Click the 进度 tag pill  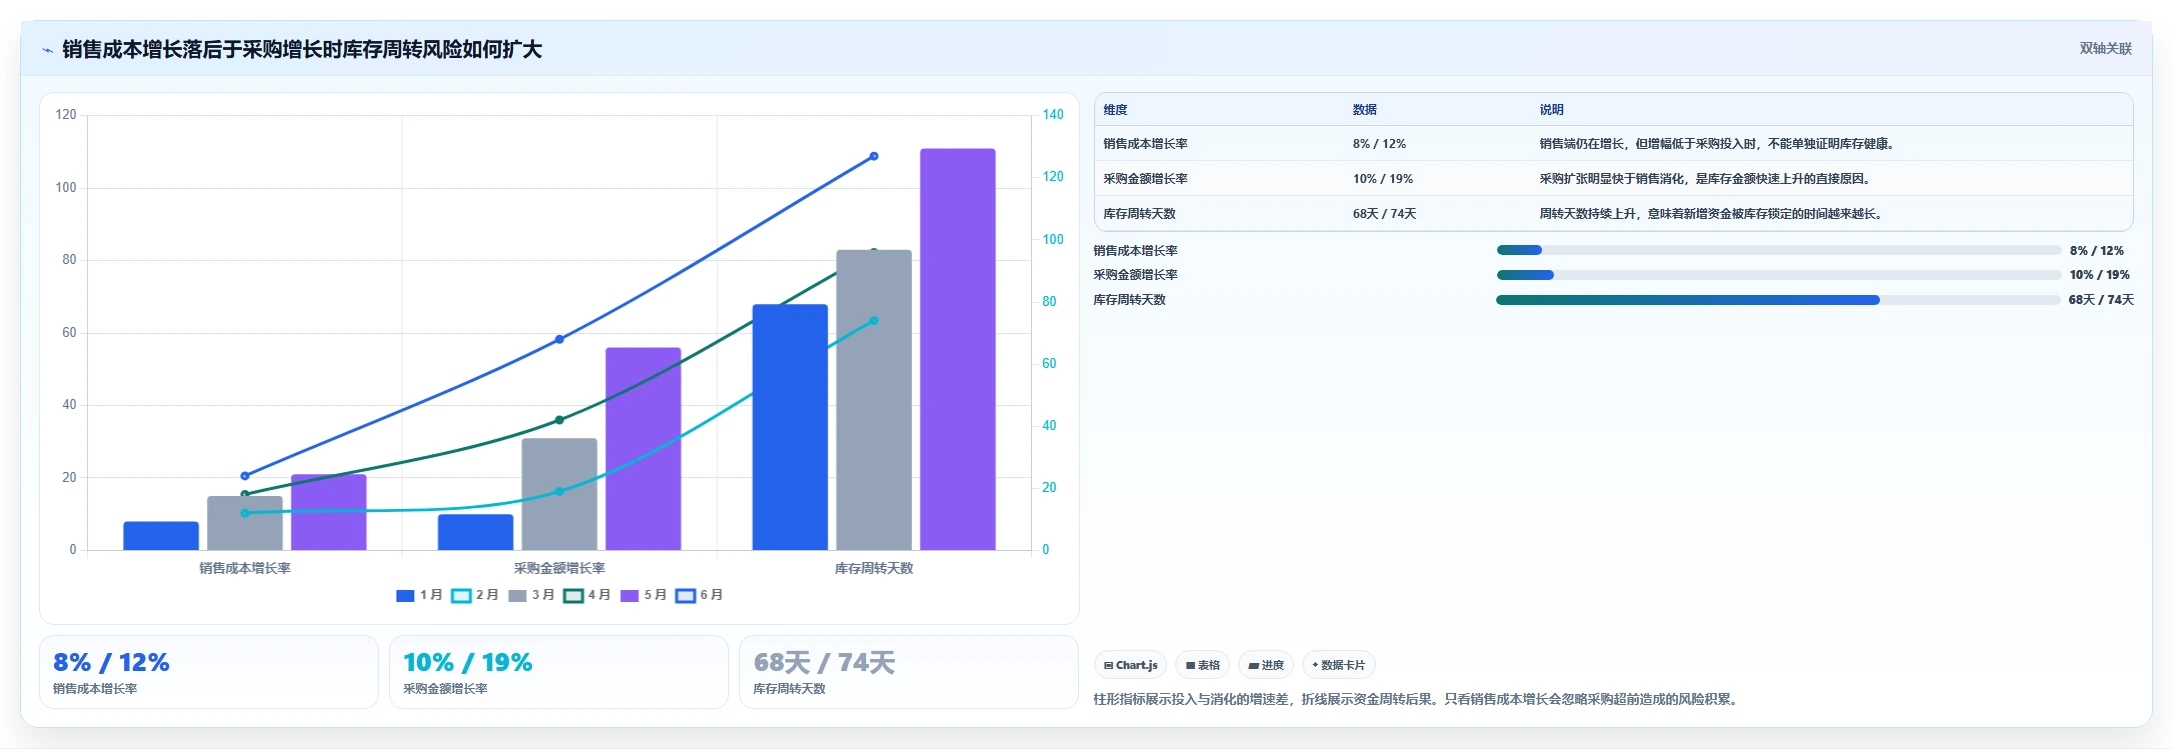click(1266, 665)
